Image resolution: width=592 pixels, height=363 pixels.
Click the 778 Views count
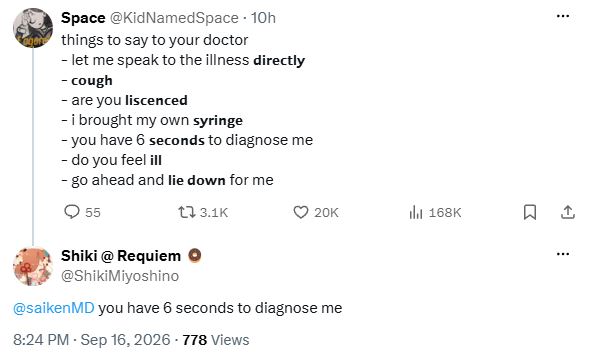pyautogui.click(x=216, y=340)
